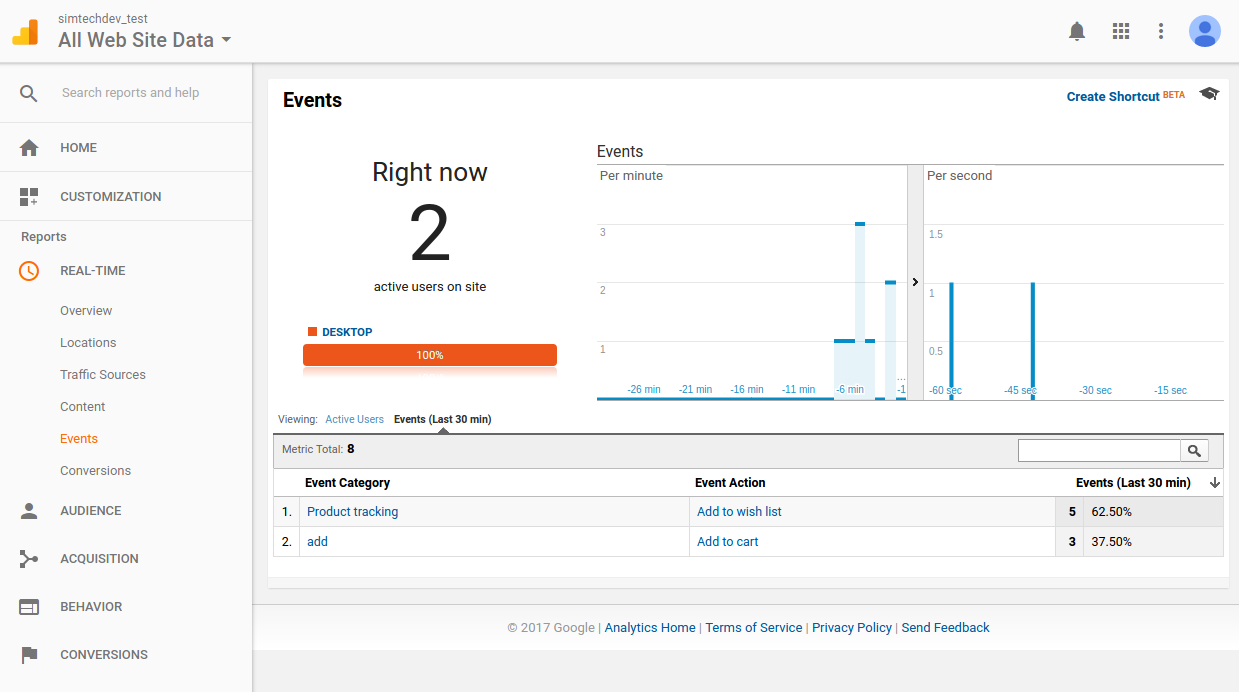Click the Event Action column header

(x=730, y=483)
